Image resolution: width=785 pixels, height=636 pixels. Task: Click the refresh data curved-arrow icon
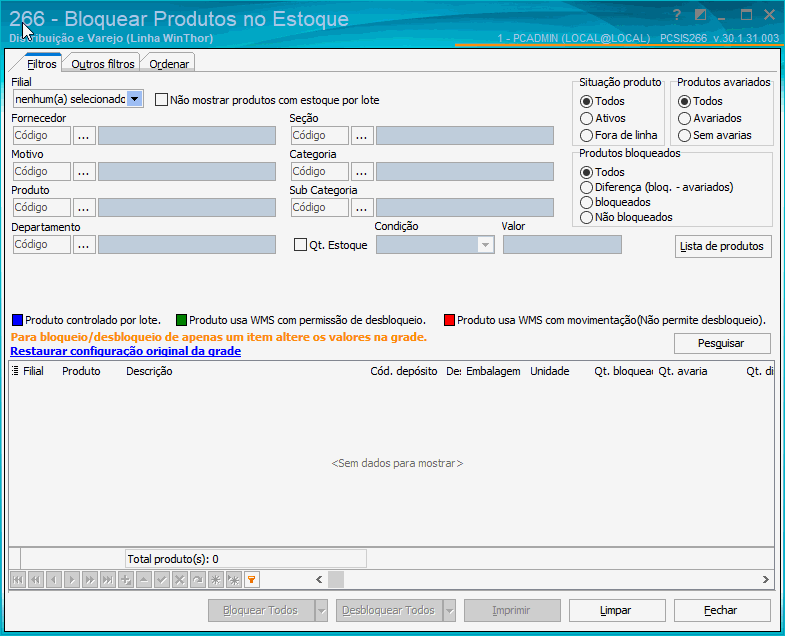click(198, 580)
